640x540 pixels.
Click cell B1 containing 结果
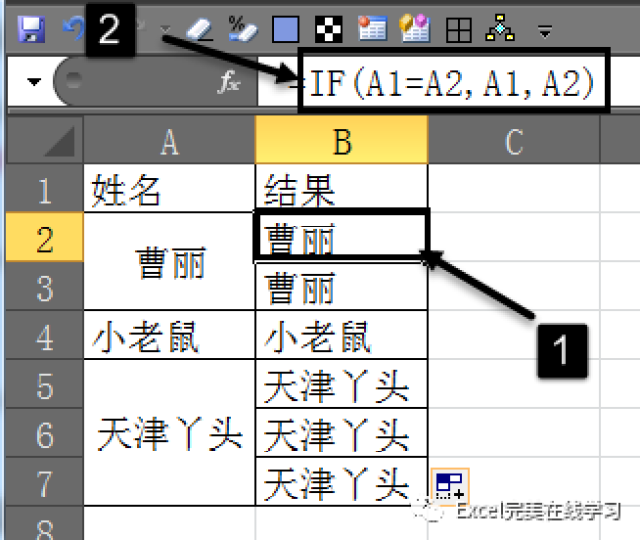click(342, 188)
